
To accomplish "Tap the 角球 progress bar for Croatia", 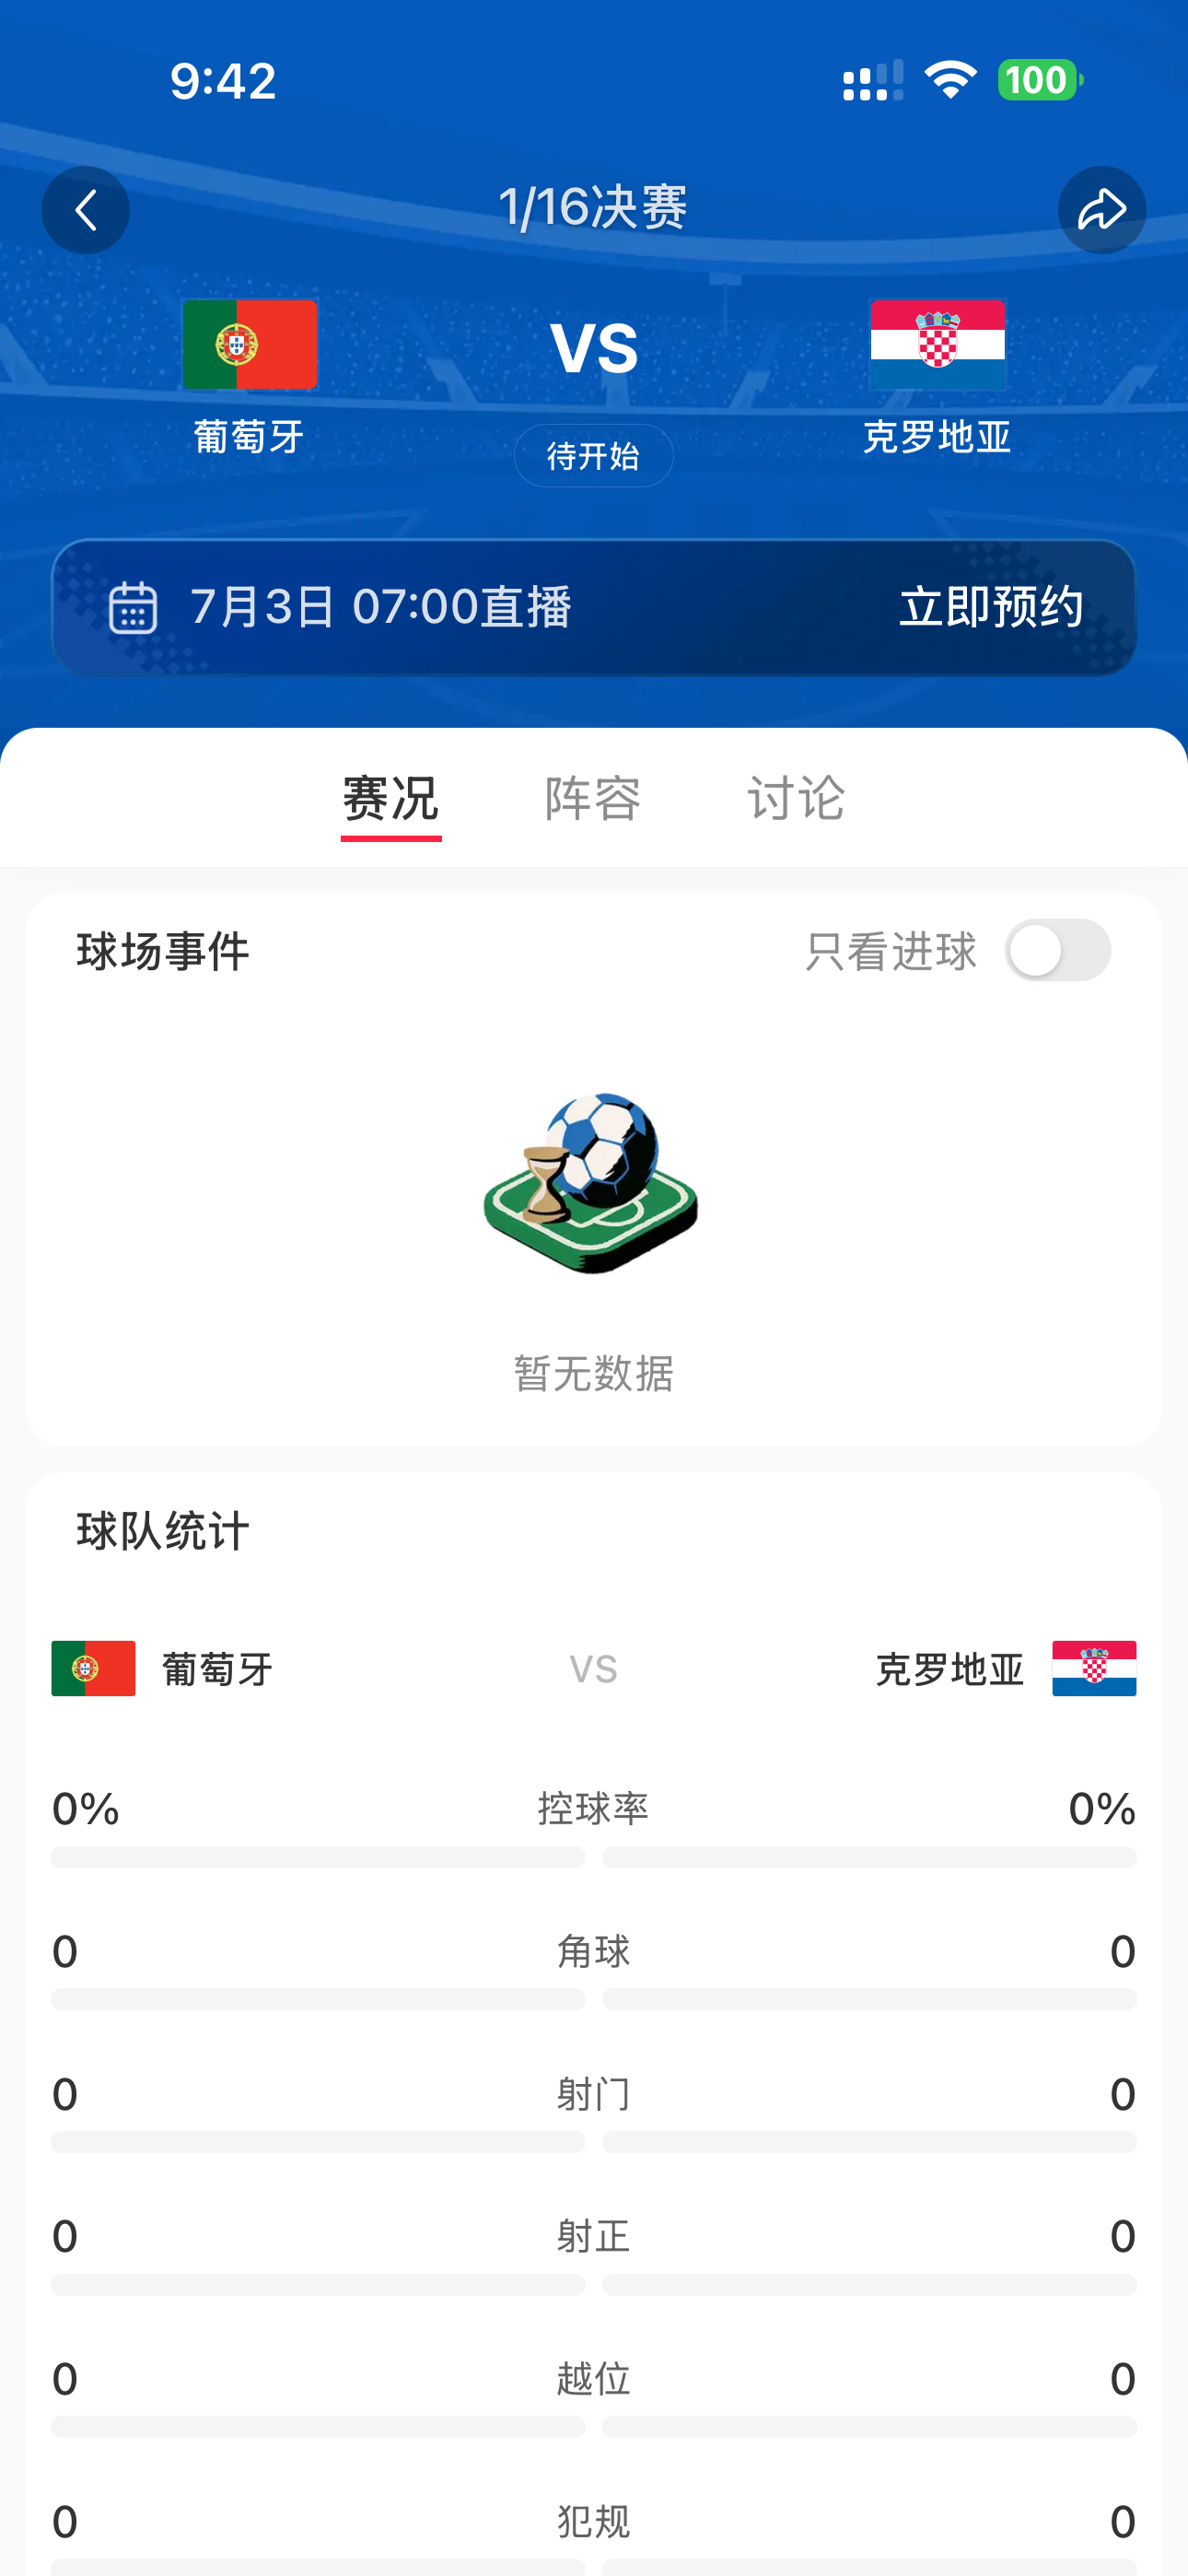I will [870, 1999].
